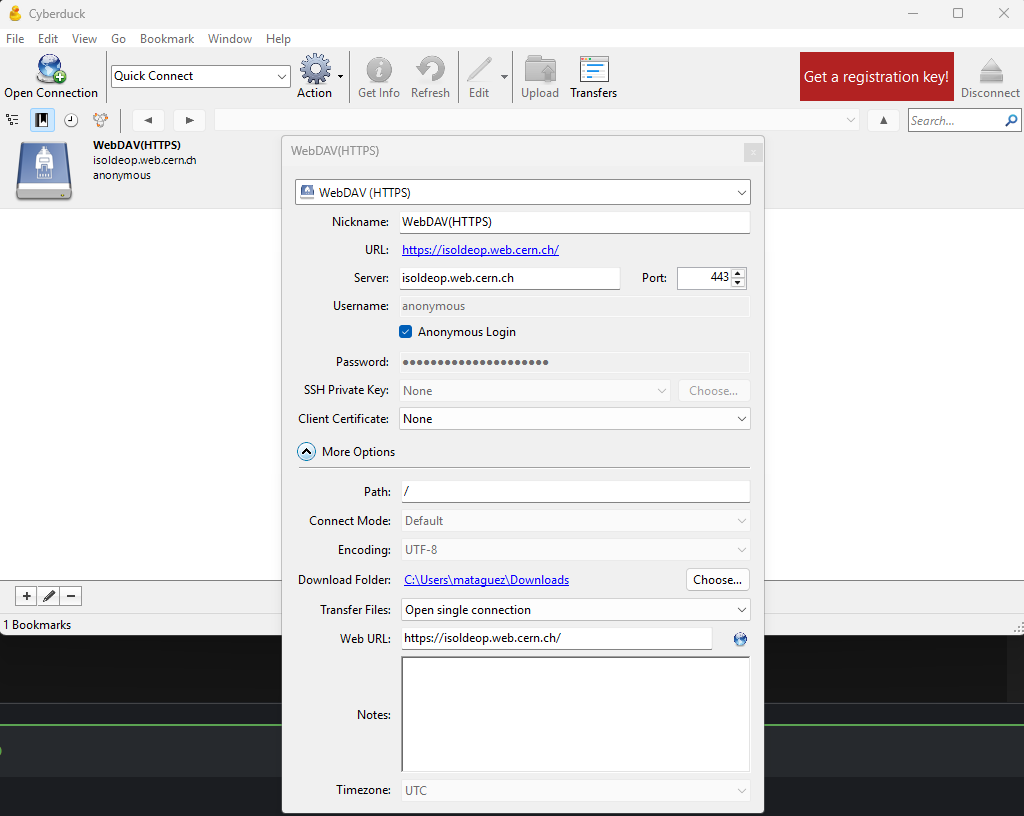Click into the Nickname text field
1024x816 pixels.
coord(574,222)
